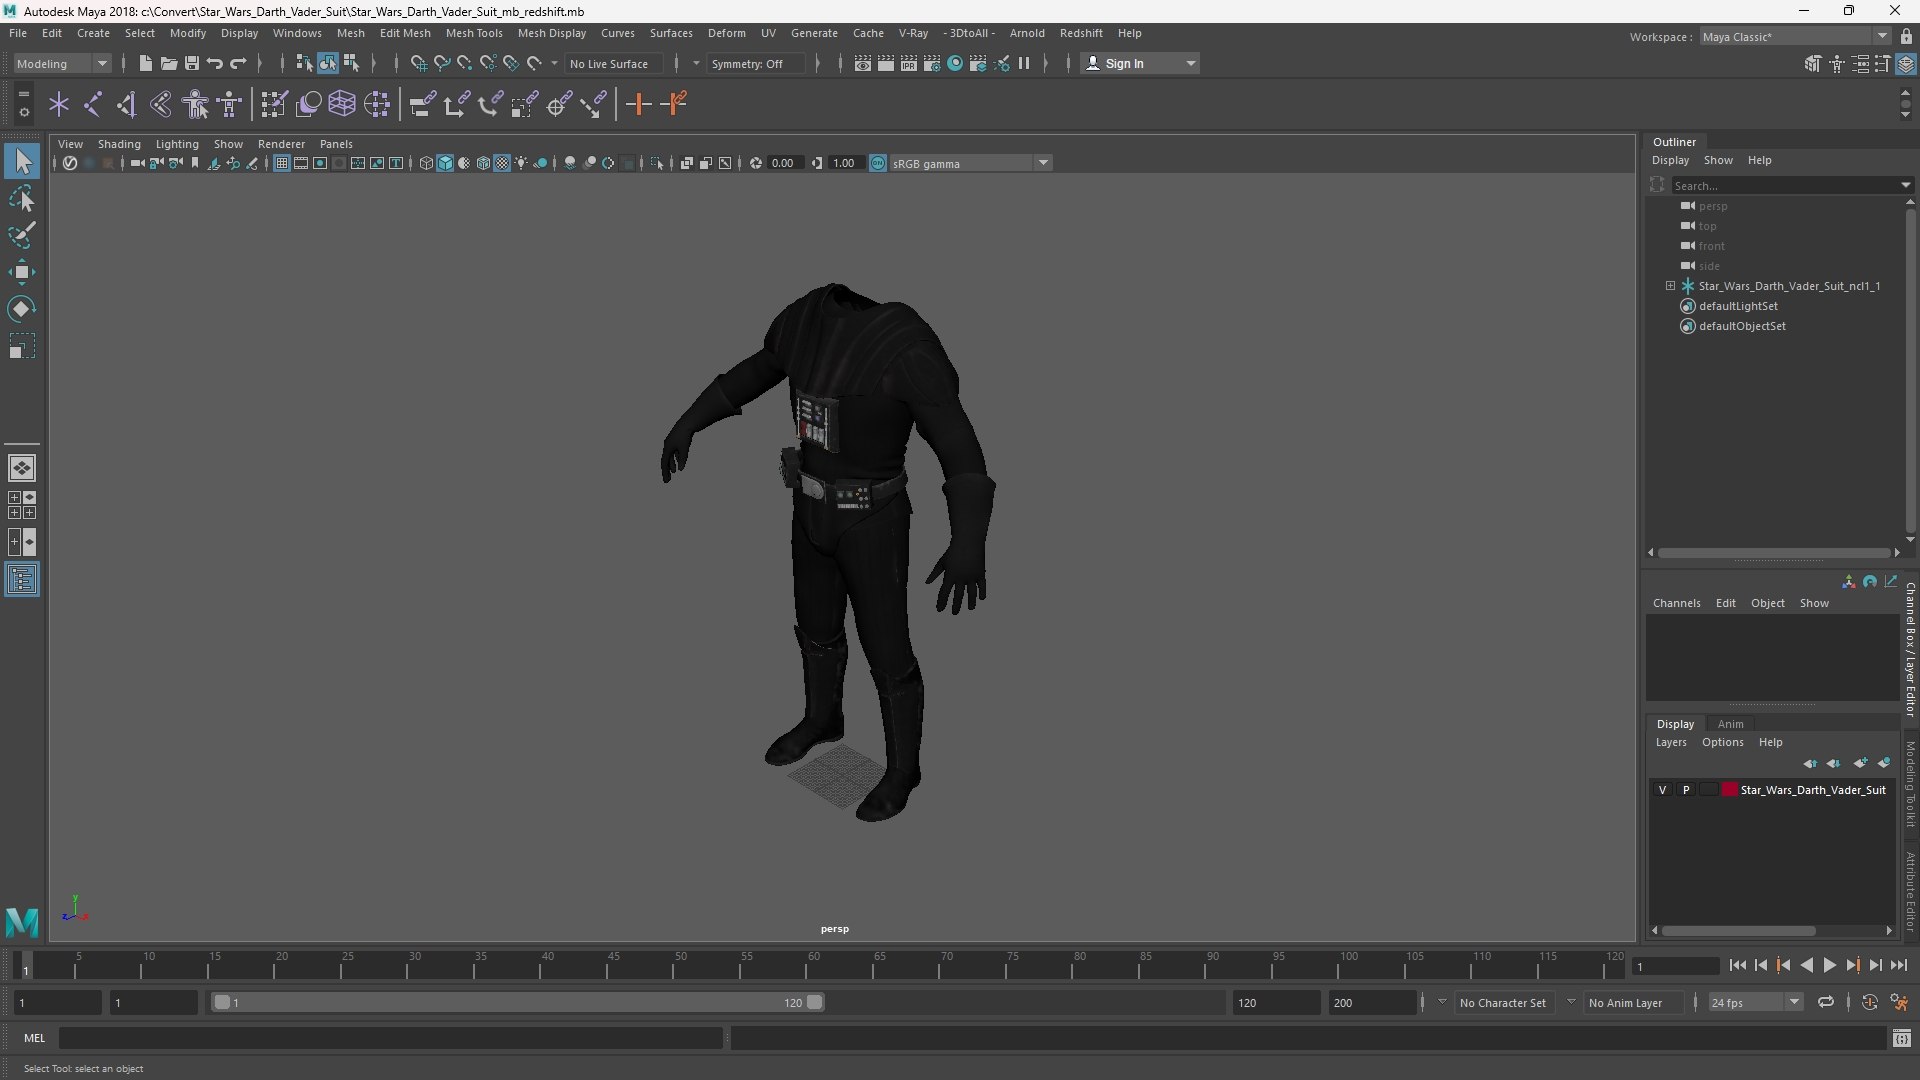Click the Open Scene folder icon
Viewport: 1920px width, 1080px height.
coord(169,63)
